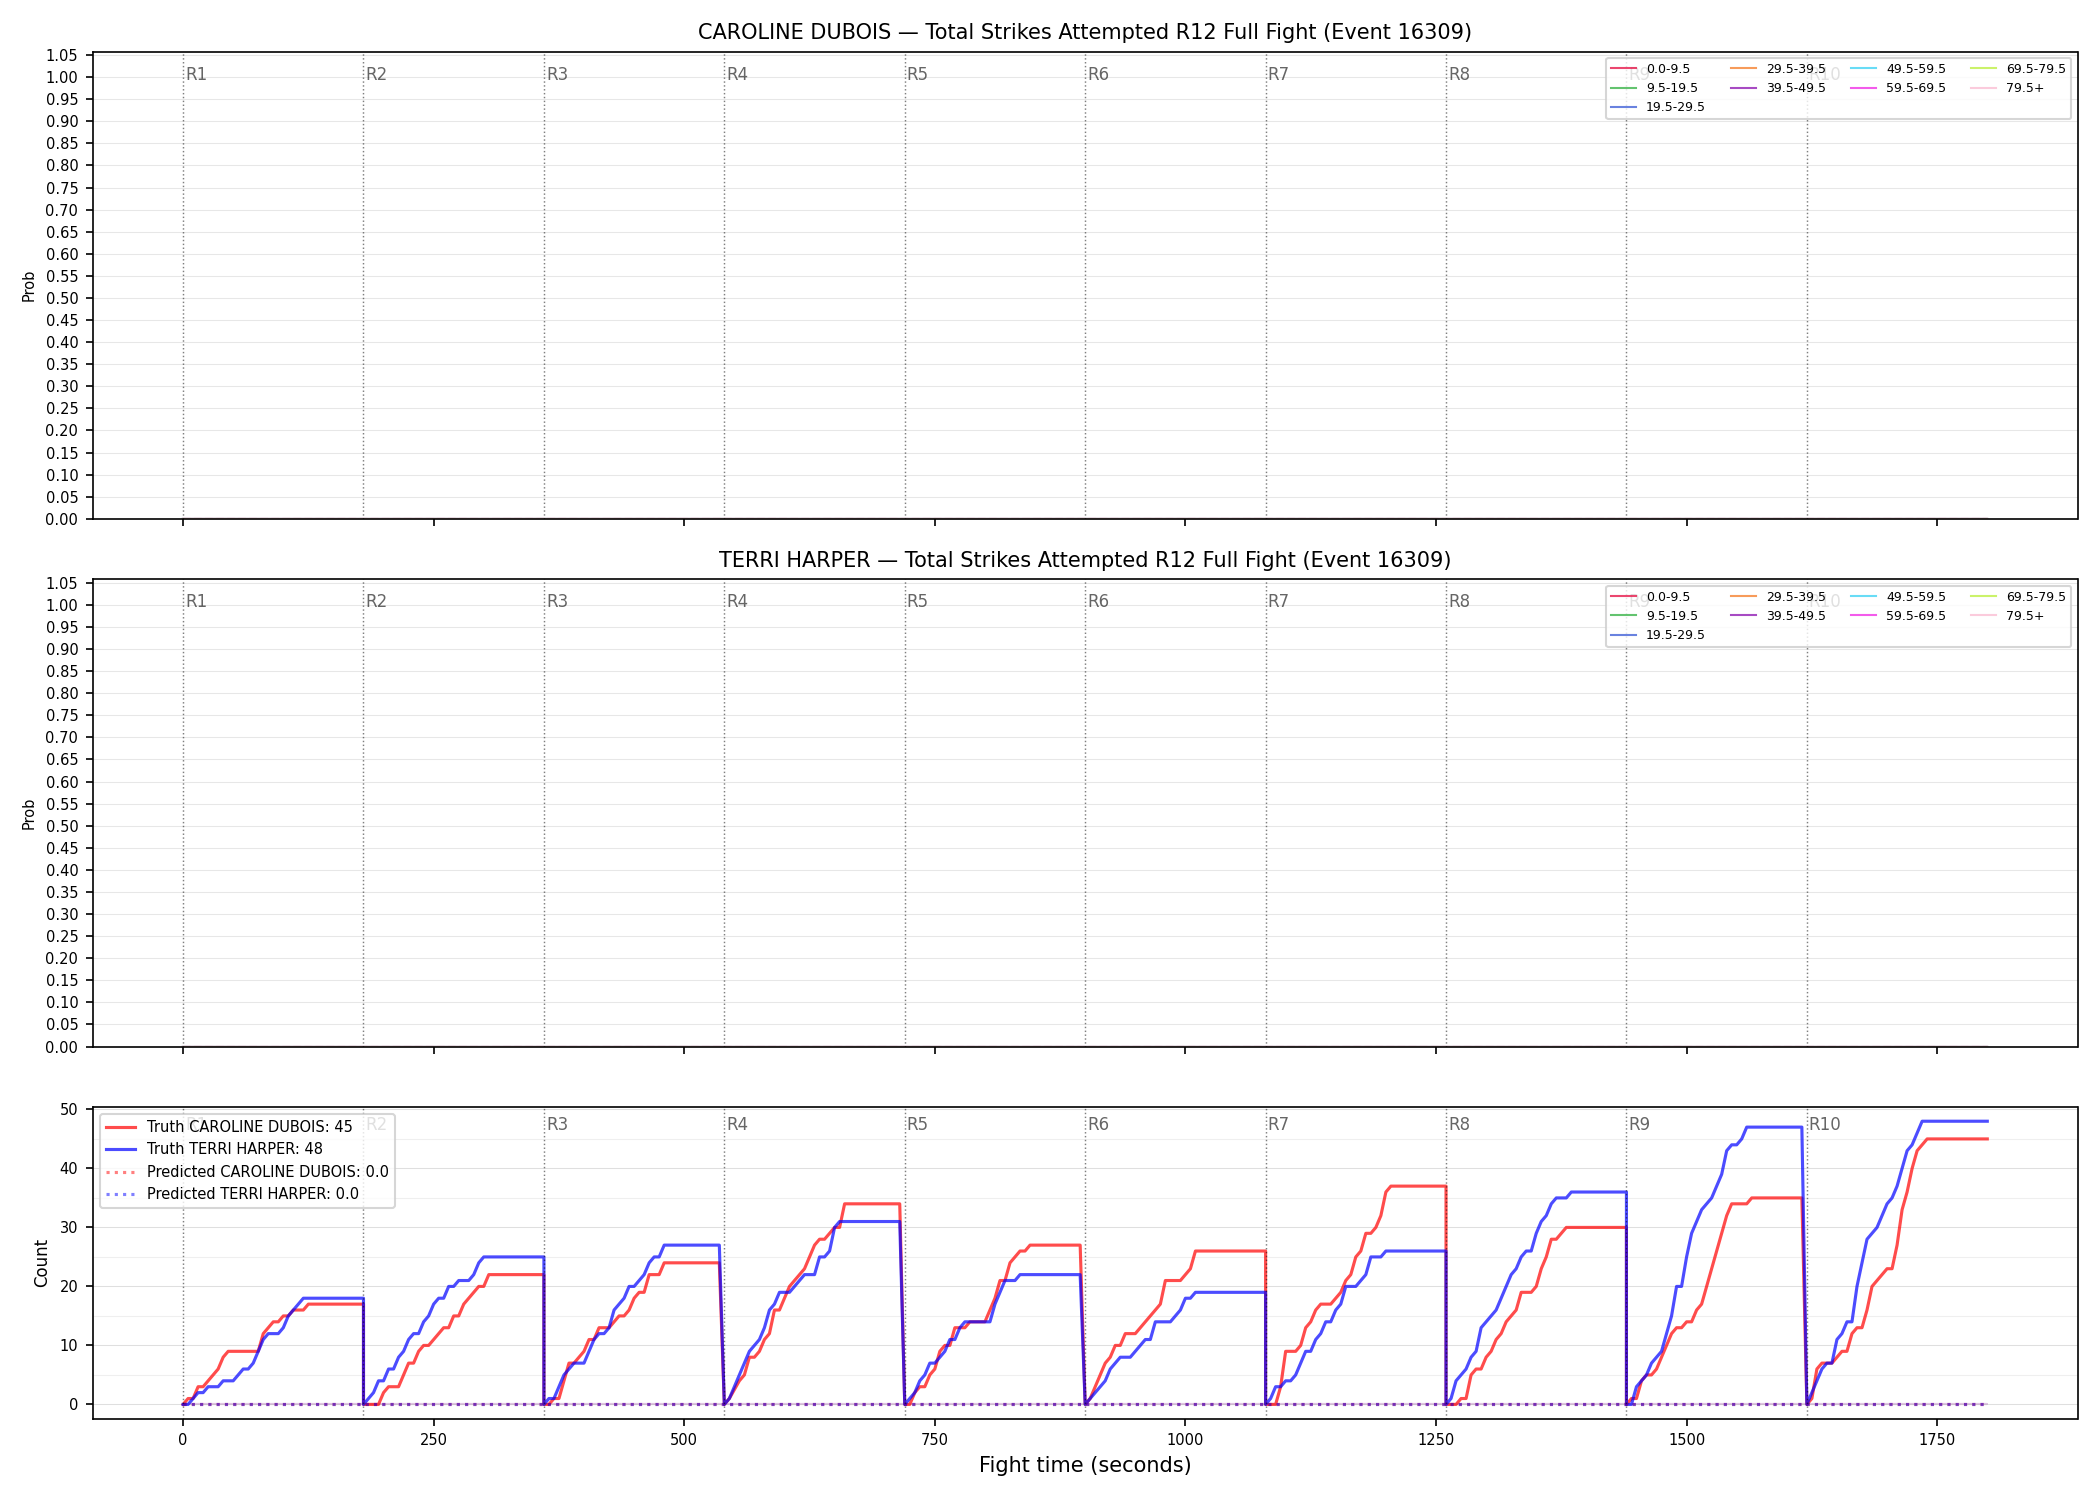Click R7 round marker in Caroline Dubois chart
Image resolution: width=2100 pixels, height=1500 pixels.
pyautogui.click(x=1278, y=74)
